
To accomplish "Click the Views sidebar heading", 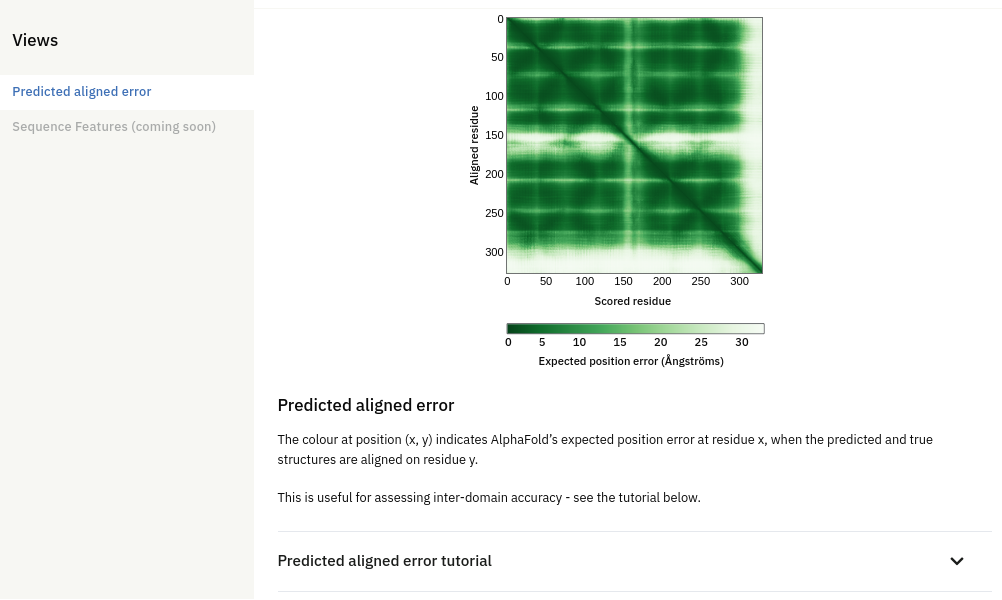I will 35,40.
